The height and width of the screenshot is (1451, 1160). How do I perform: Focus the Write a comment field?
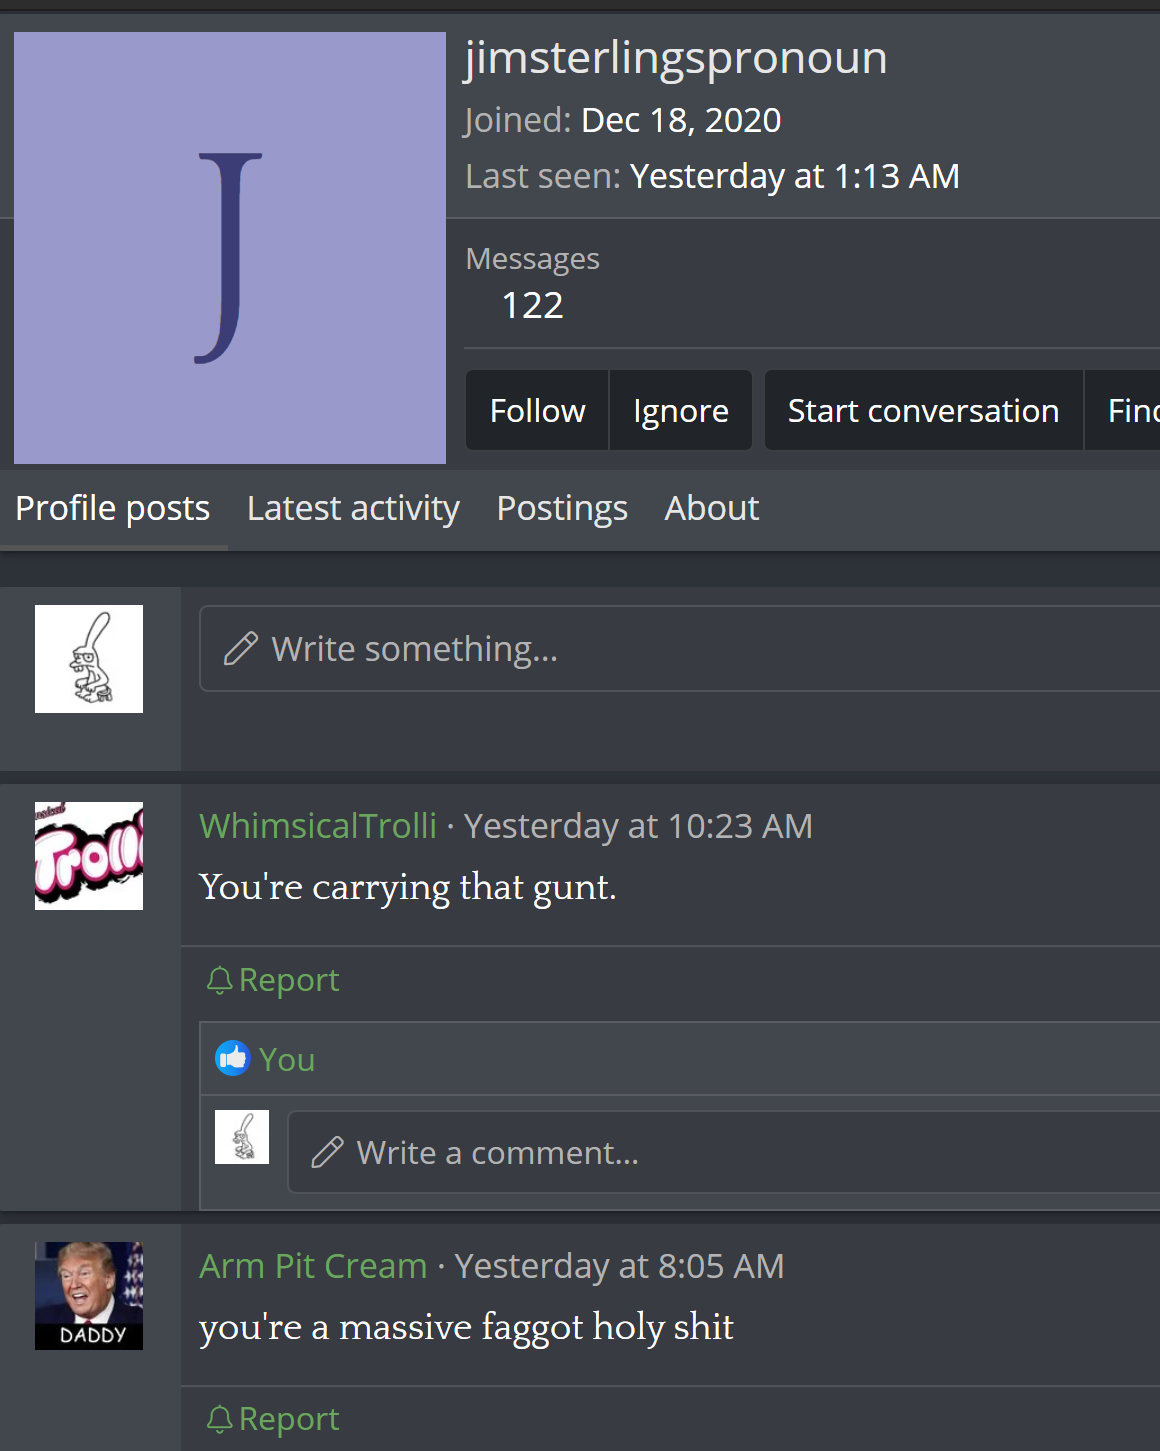[x=724, y=1152]
